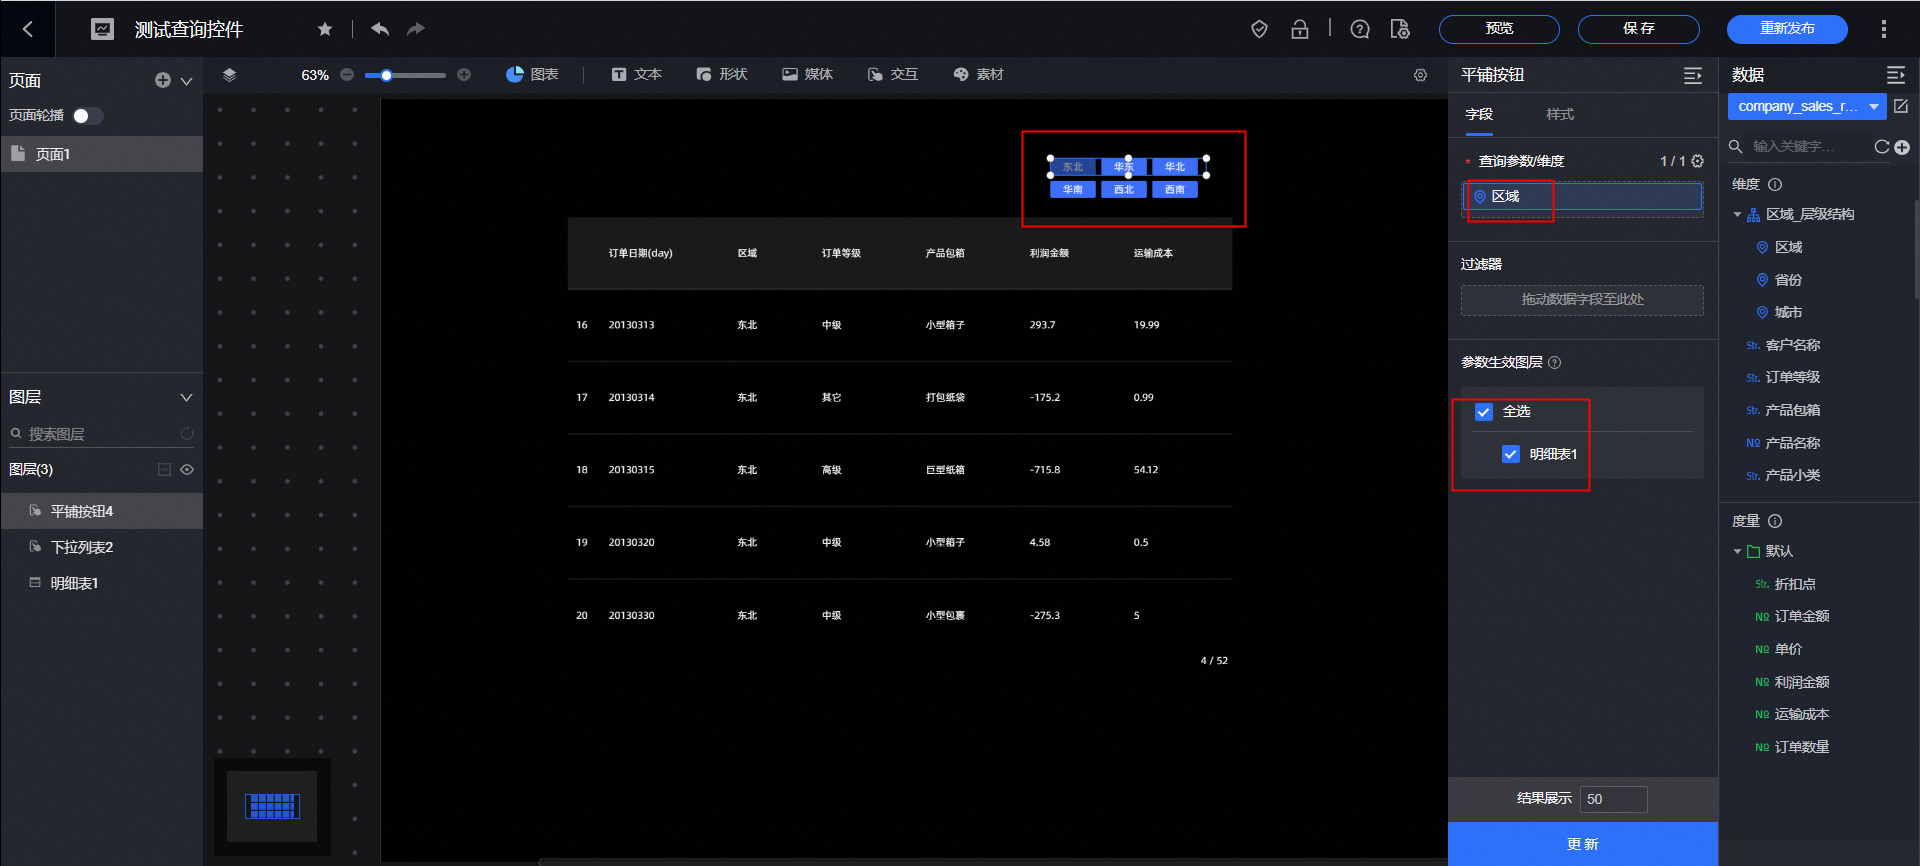The width and height of the screenshot is (1920, 866).
Task: Switch to the 样式 tab
Action: (x=1559, y=114)
